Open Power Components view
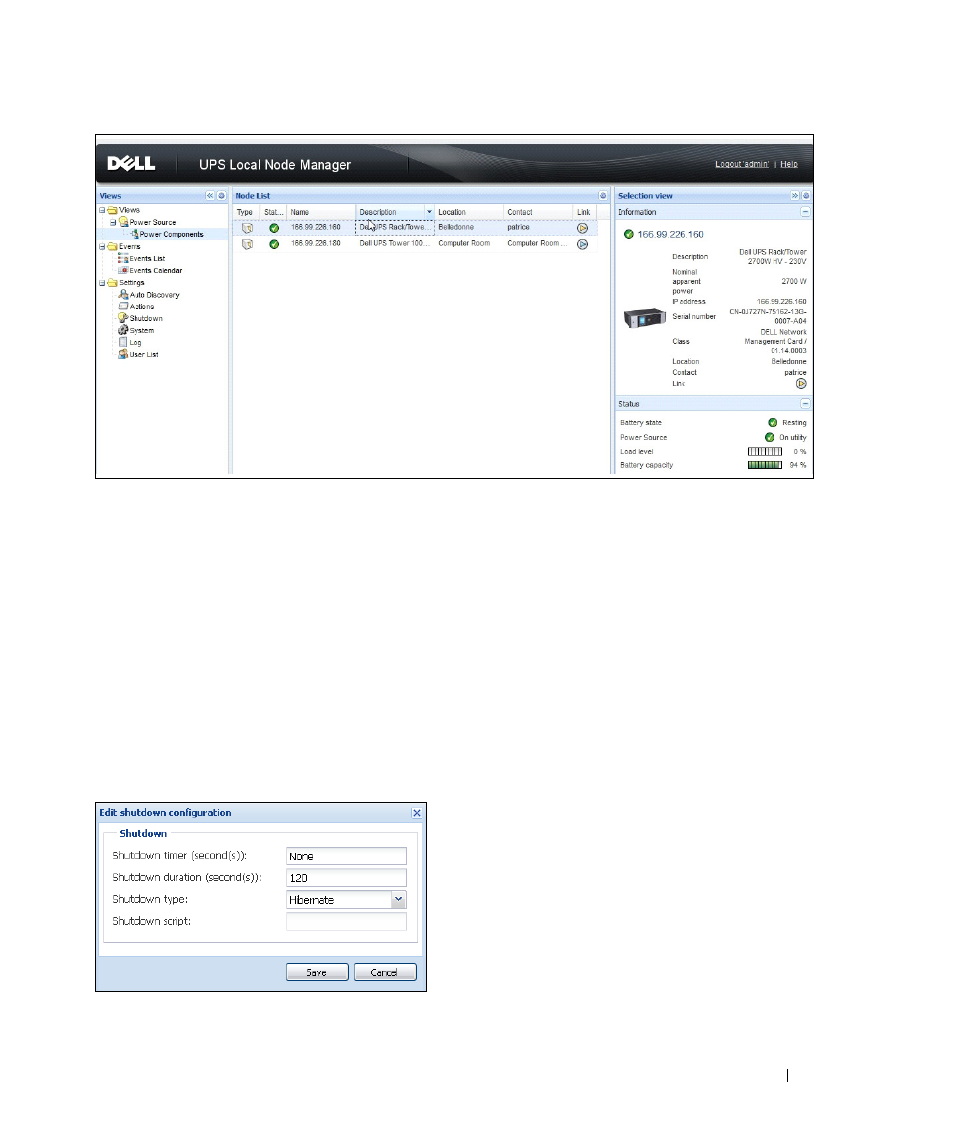This screenshot has height=1145, width=954. 171,234
